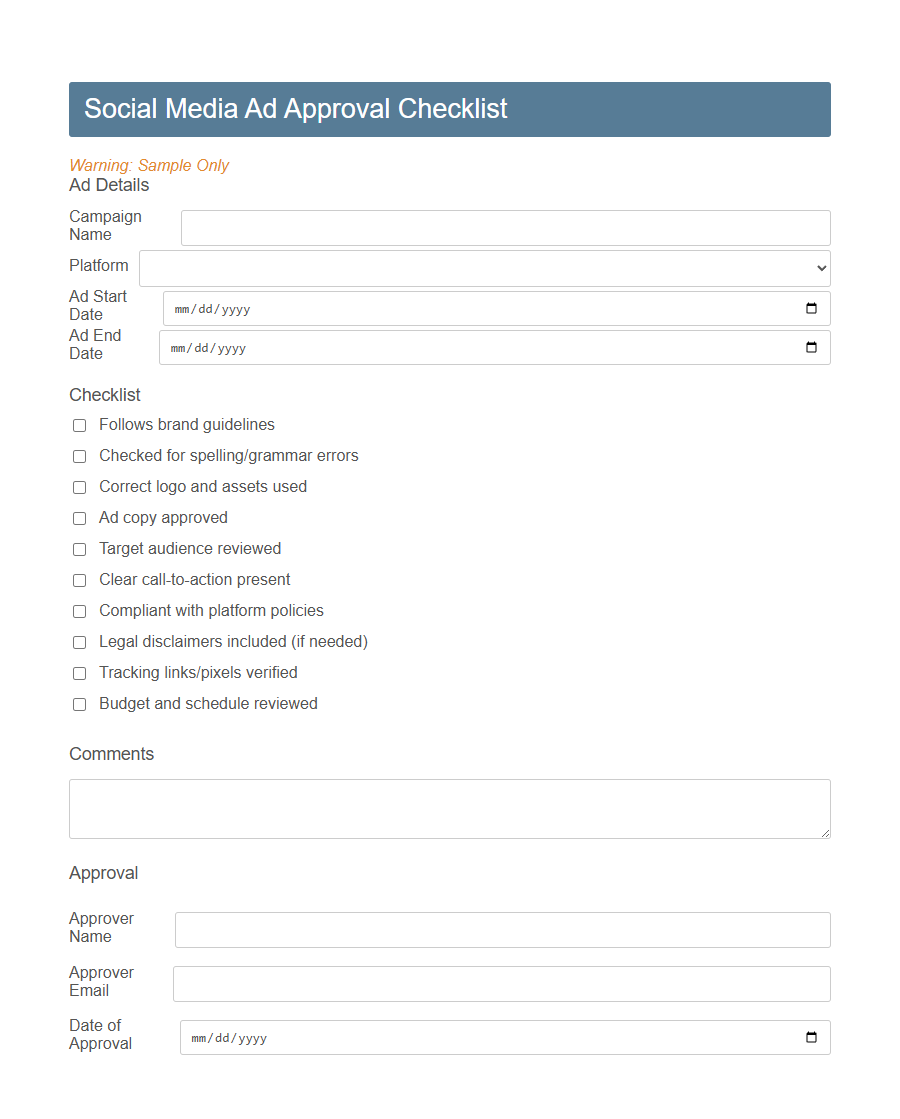Check Budget and schedule reviewed
Screen dimensions: 900x1119
coord(79,704)
